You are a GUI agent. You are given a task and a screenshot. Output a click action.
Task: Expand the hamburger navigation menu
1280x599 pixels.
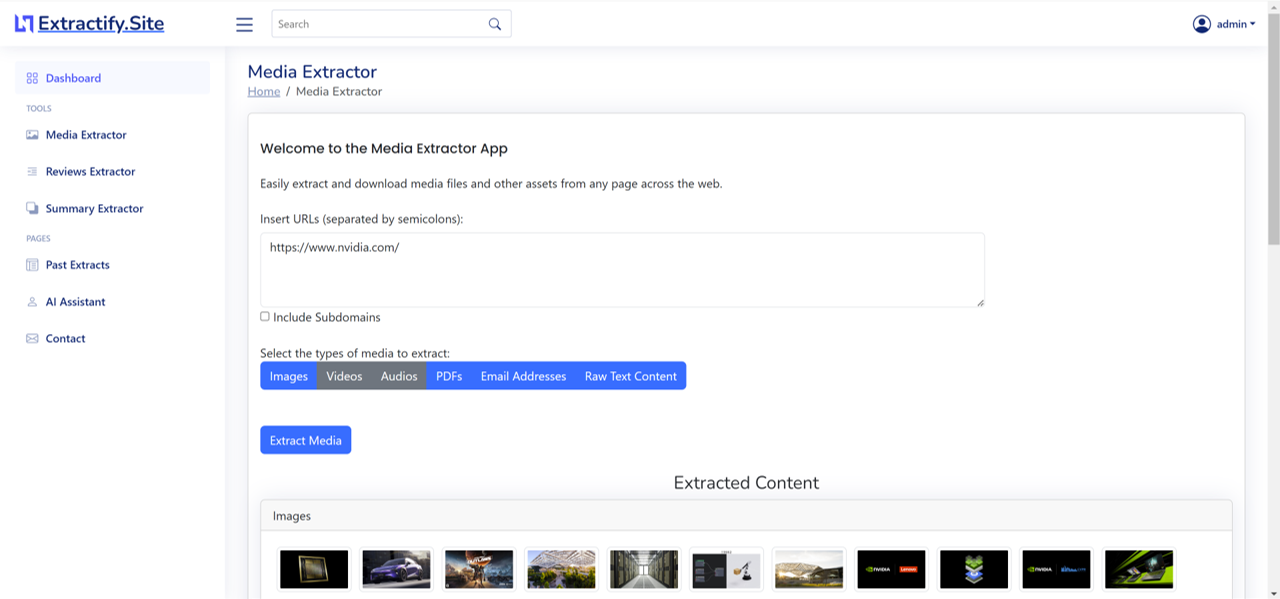click(244, 24)
